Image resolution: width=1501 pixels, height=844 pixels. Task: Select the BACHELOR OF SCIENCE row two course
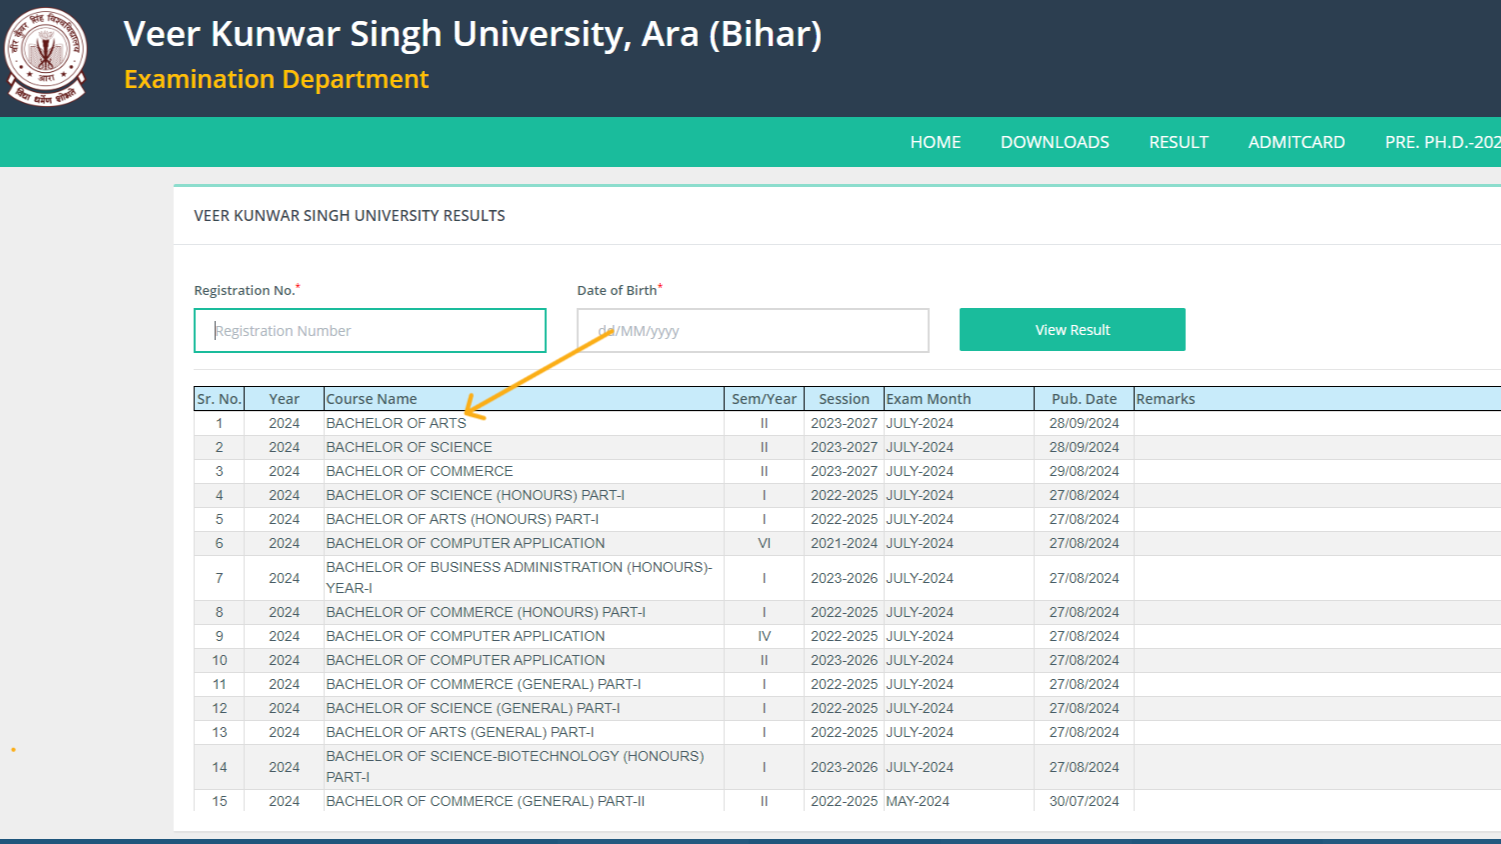(x=409, y=447)
